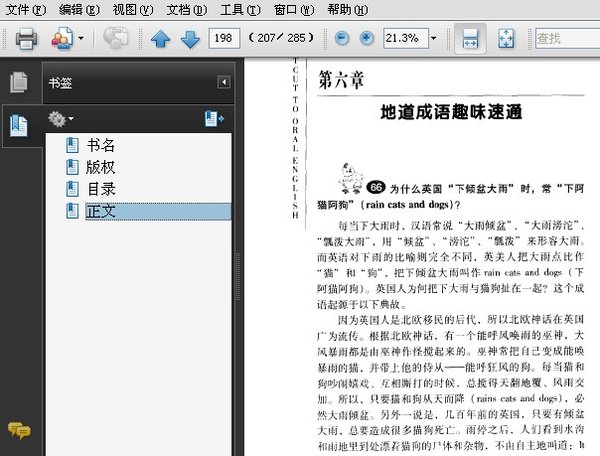The height and width of the screenshot is (456, 600).
Task: Open the bookmark options gear dropdown
Action: (61, 119)
